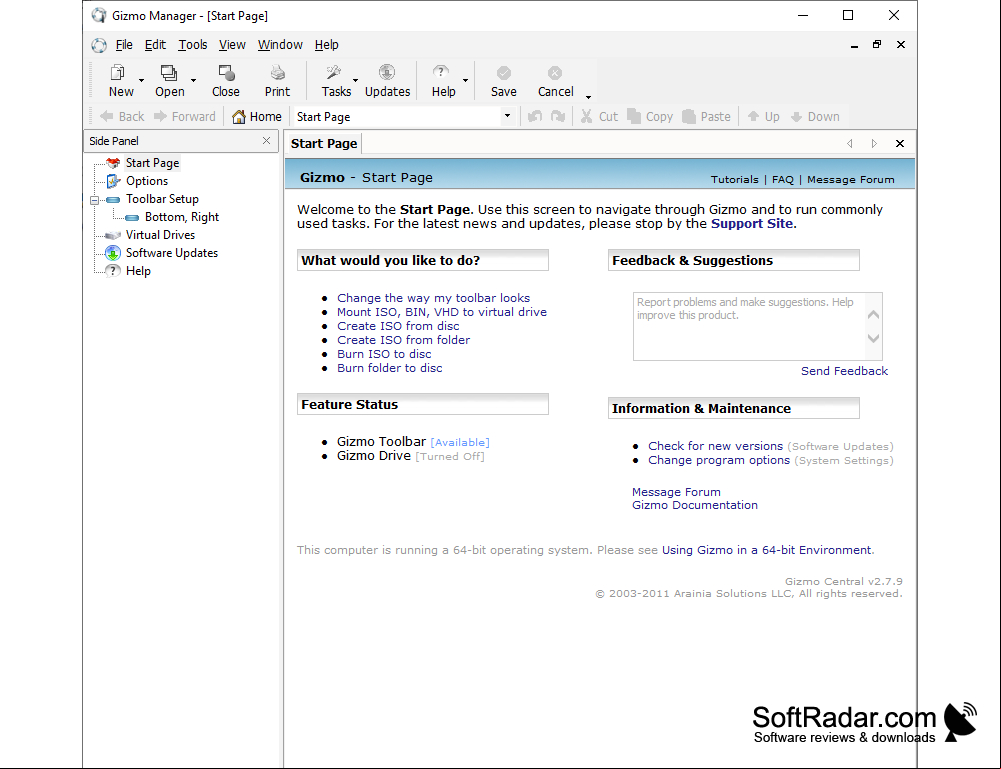Select Virtual Drives in the side panel
Image resolution: width=1001 pixels, height=769 pixels.
click(160, 235)
